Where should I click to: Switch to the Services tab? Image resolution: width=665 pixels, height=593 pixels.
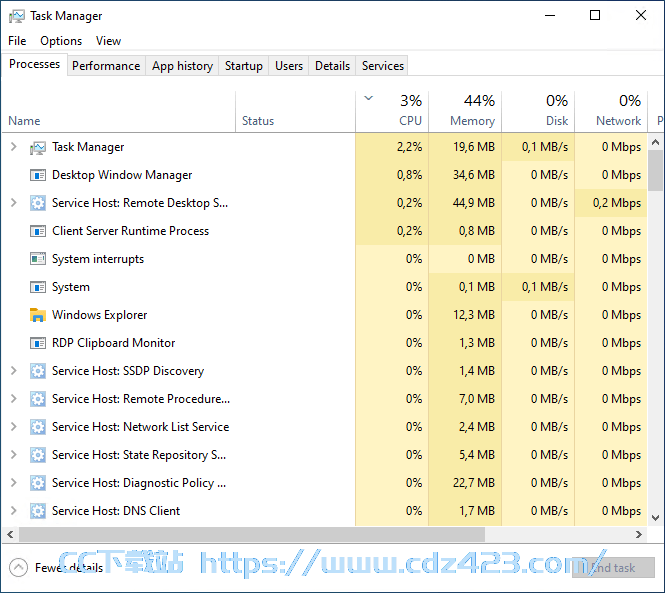point(383,66)
